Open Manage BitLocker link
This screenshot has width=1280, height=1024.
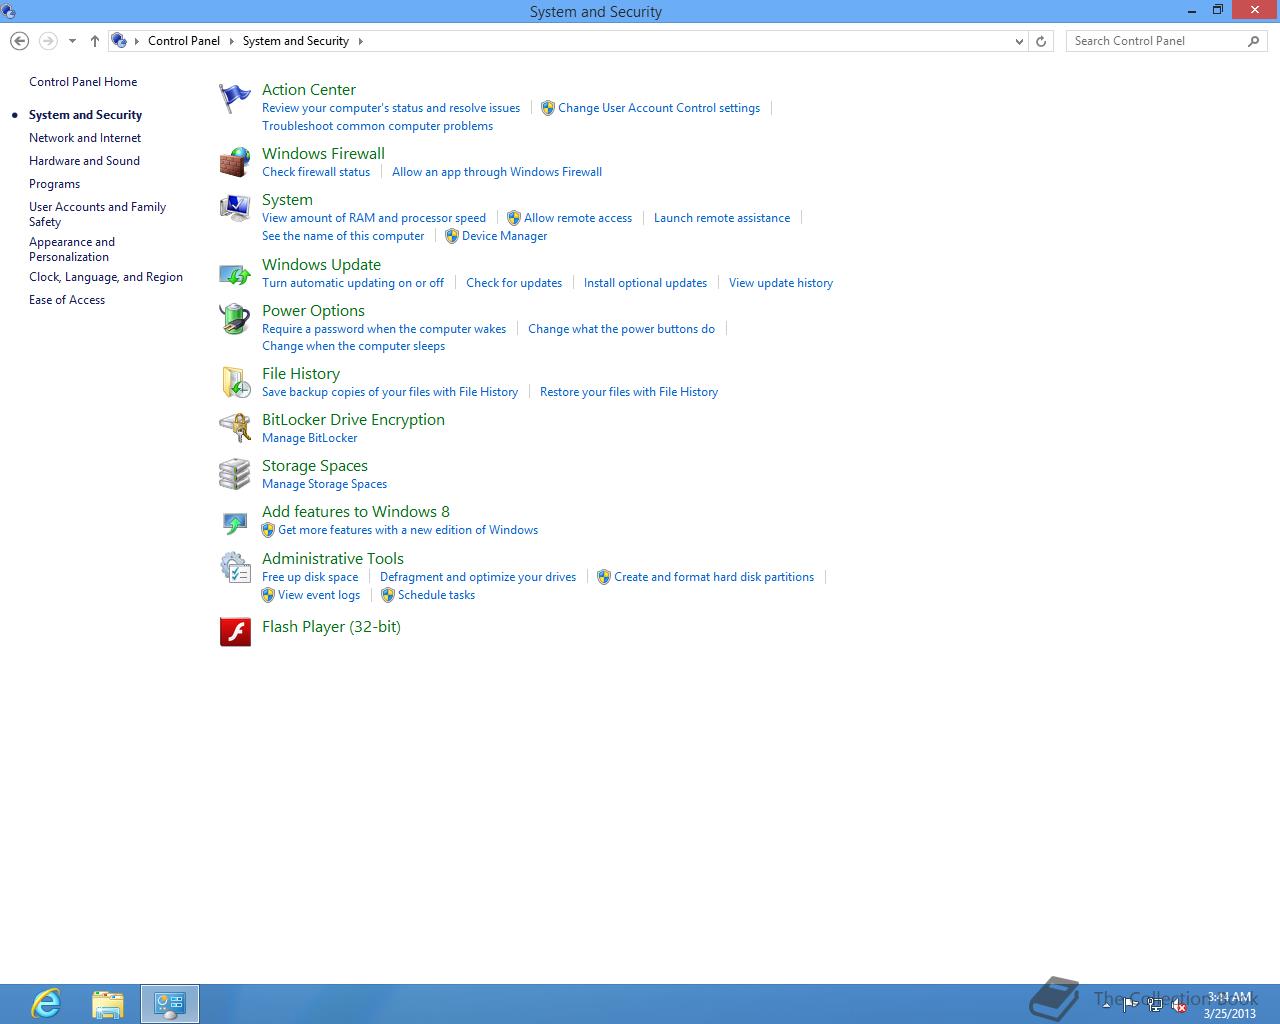click(309, 438)
